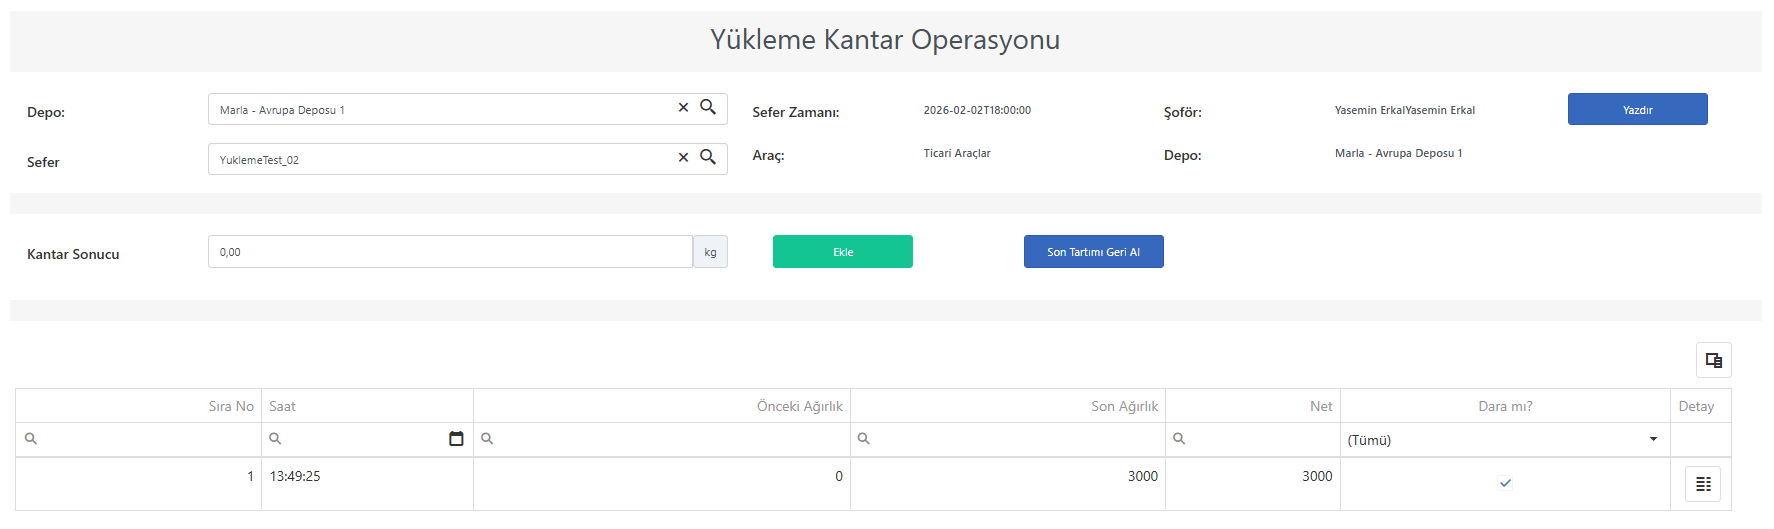Open the calendar picker in the Saat filter
Screen dimensions: 1774x529
click(x=456, y=439)
